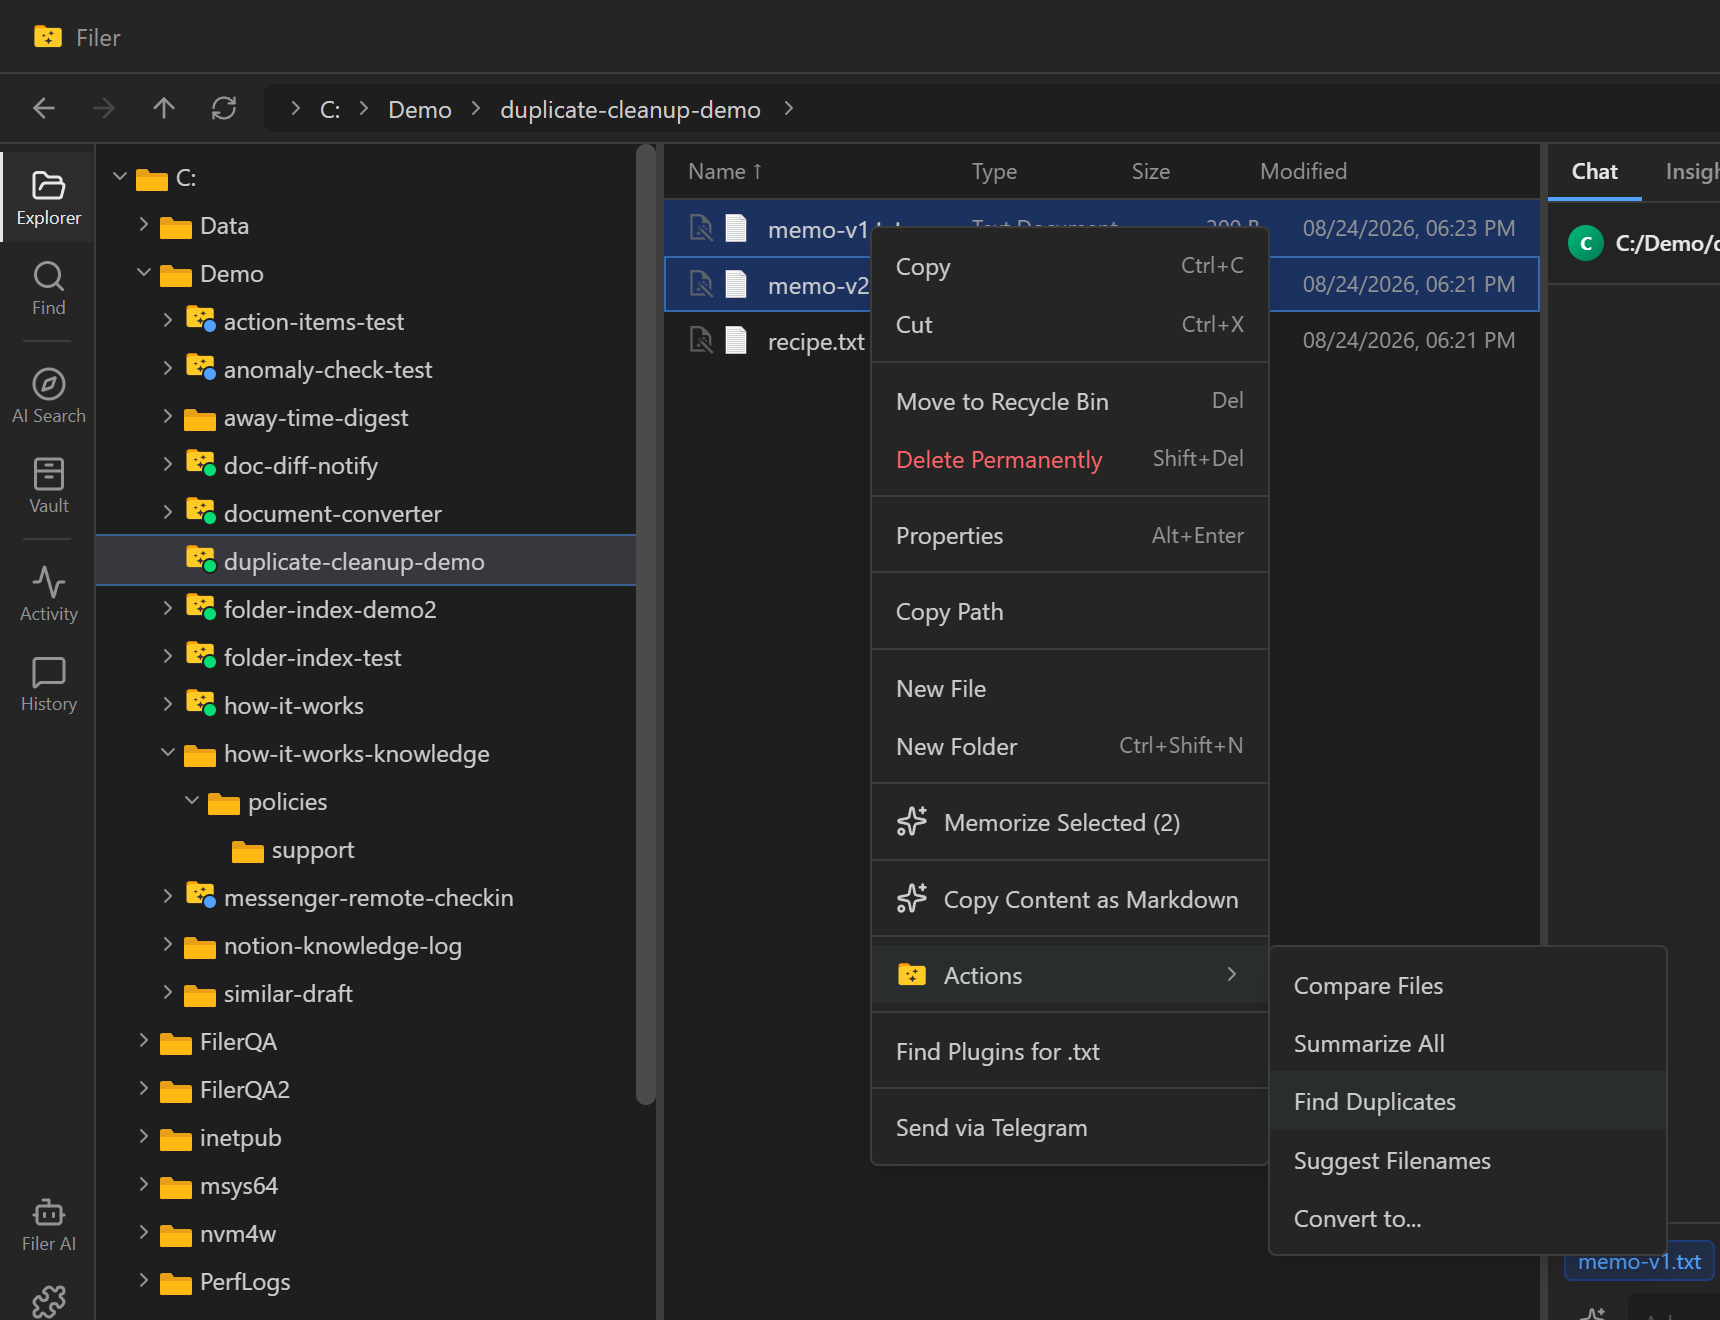Expand the doc-diff-notify folder
The height and width of the screenshot is (1320, 1720).
[x=168, y=465]
